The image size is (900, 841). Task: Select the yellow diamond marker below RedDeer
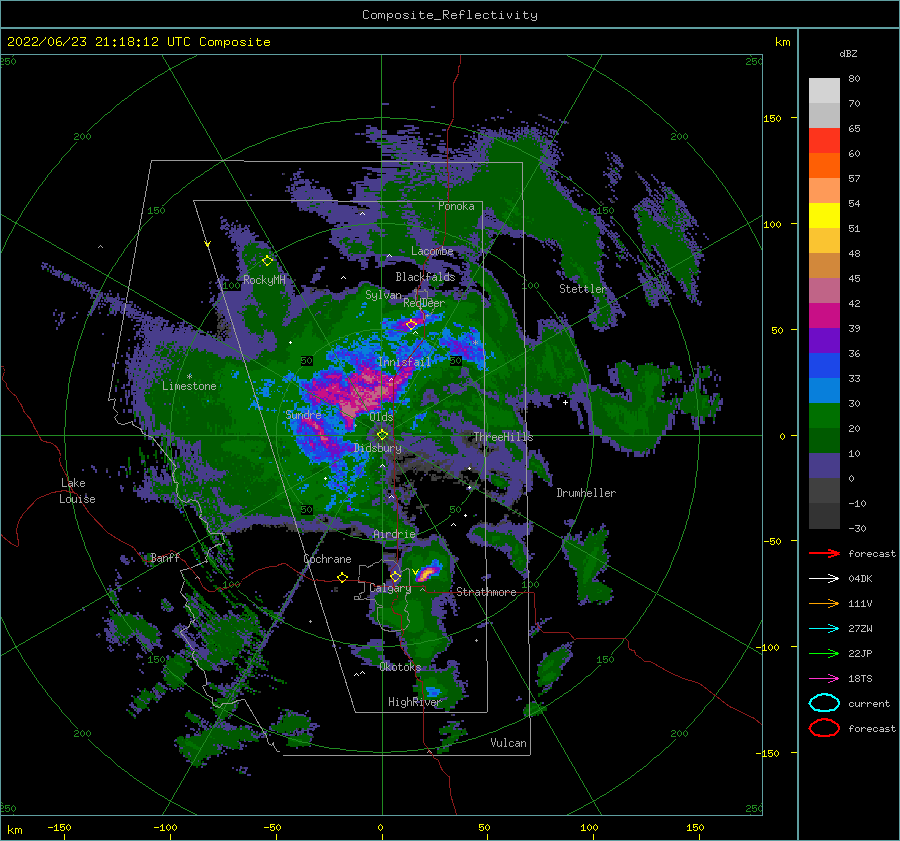[x=411, y=325]
